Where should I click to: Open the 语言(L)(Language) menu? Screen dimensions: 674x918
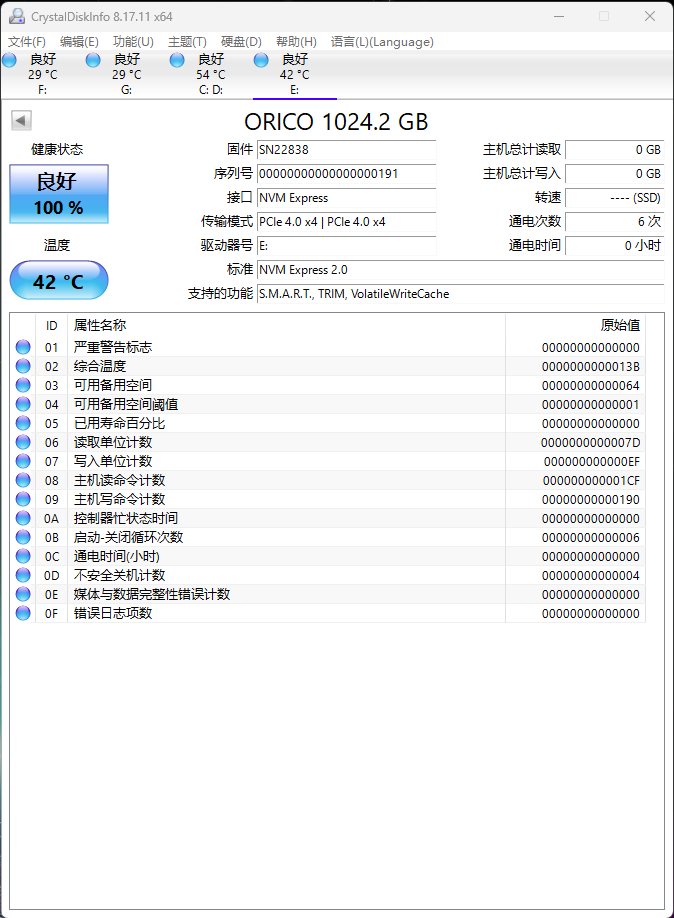pos(382,42)
